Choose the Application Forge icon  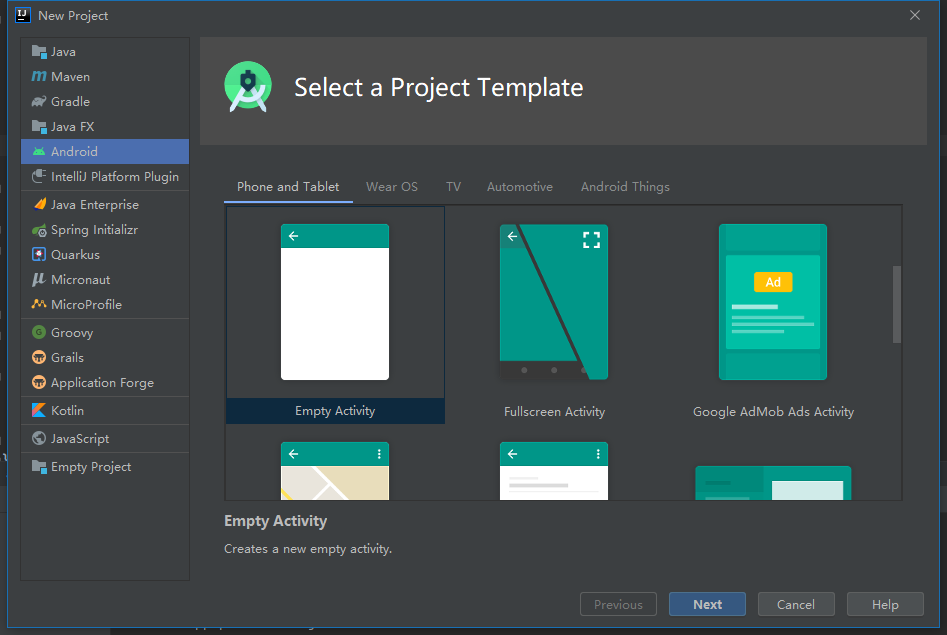coord(39,382)
